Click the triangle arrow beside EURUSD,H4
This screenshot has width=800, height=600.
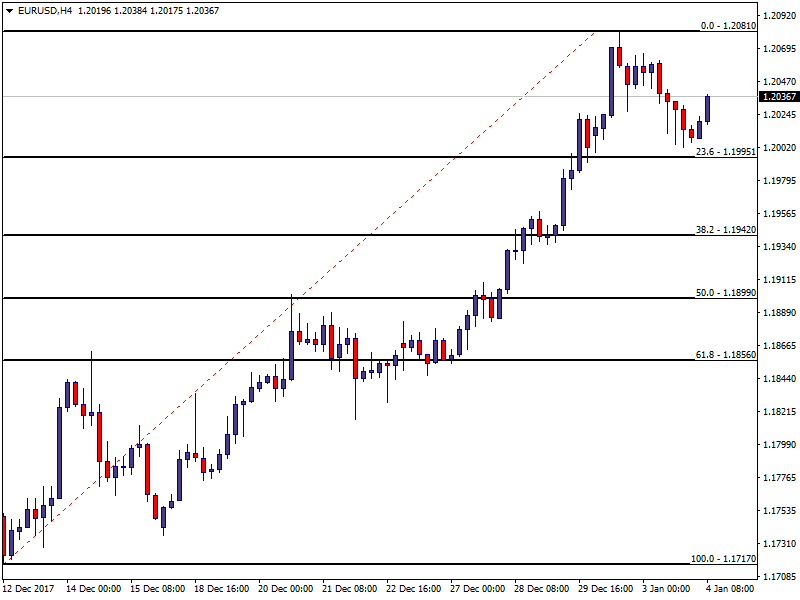point(9,11)
